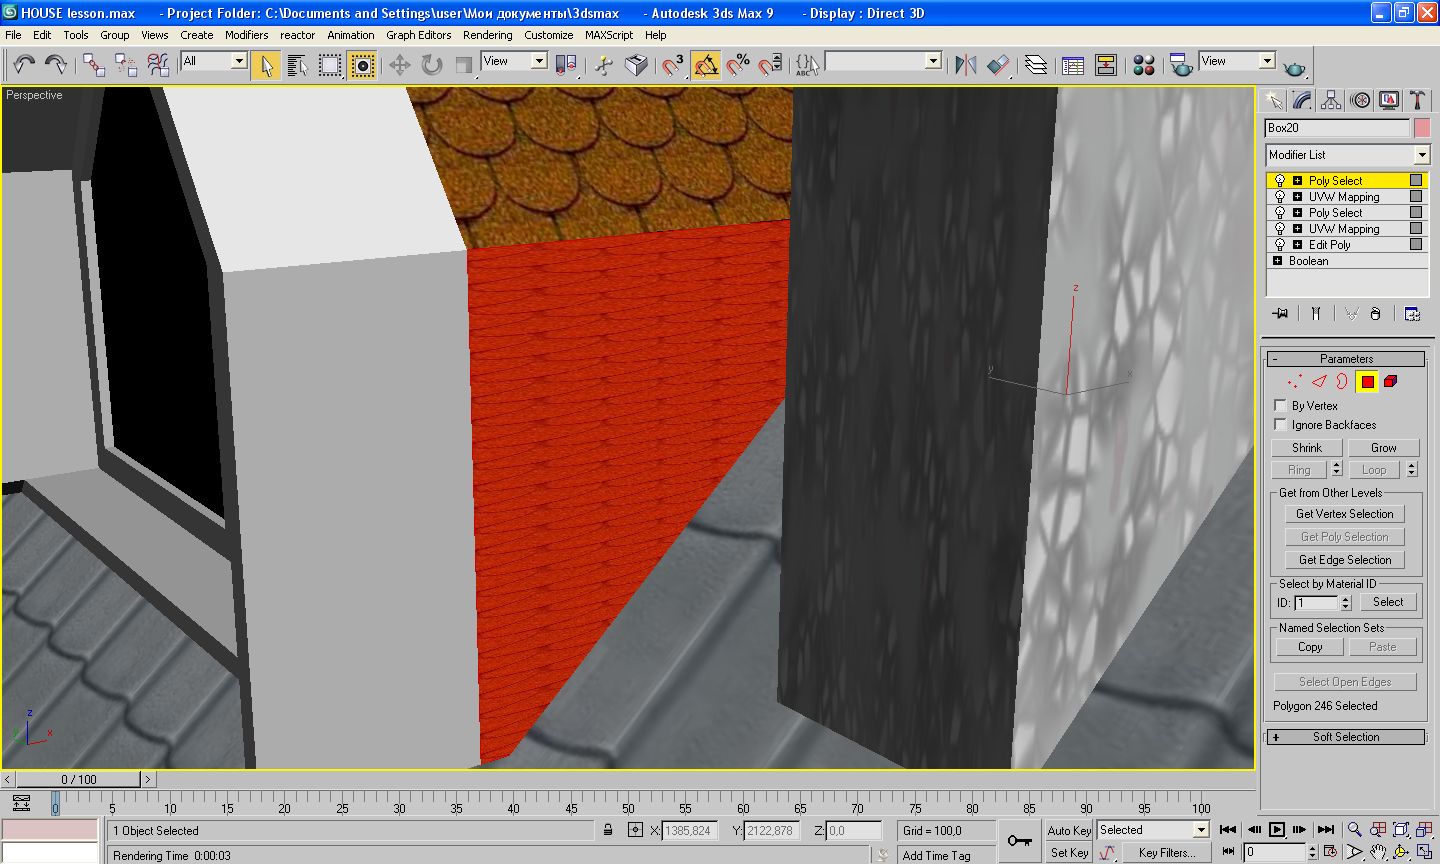Viewport: 1440px width, 864px height.
Task: Click the Grow button
Action: 1384,448
